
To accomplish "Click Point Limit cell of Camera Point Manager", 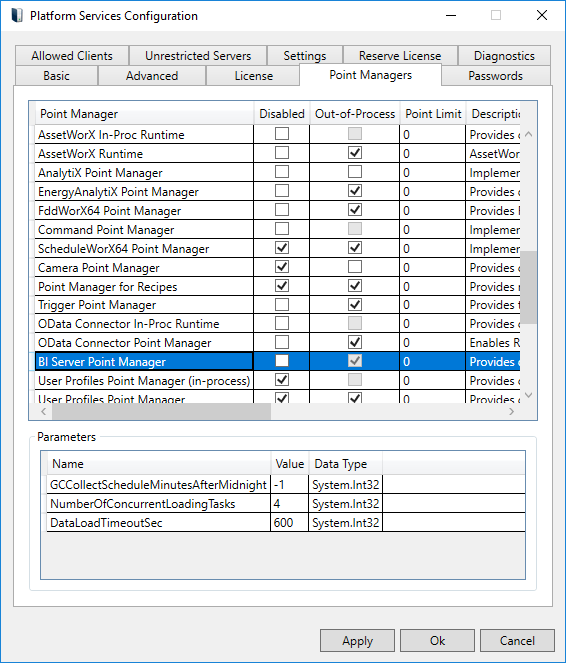I will pos(432,268).
